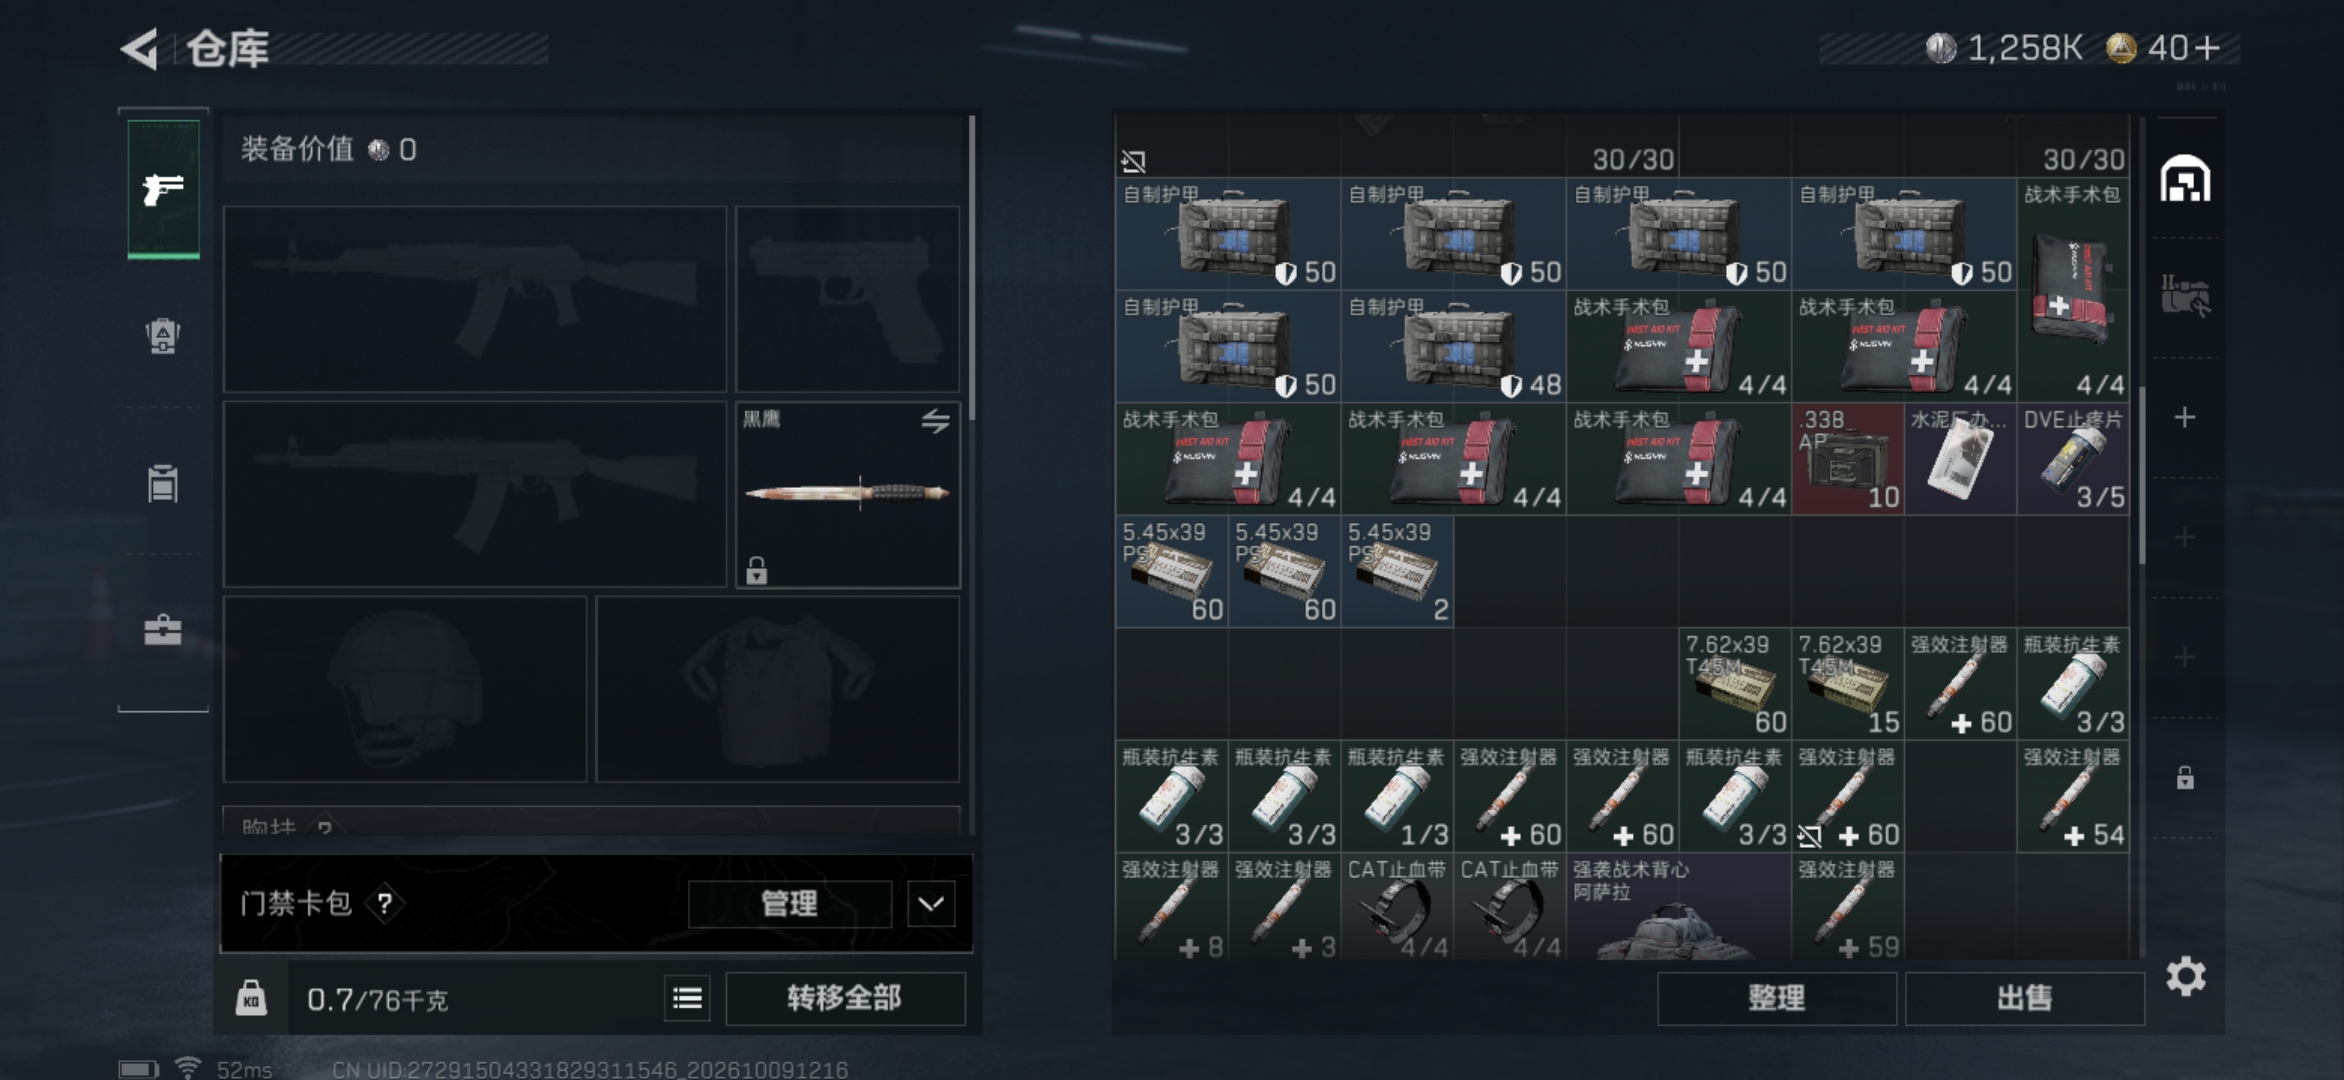Screen dimensions: 2344x1080
Task: Go back with the arrow beside 仓库
Action: coord(140,49)
